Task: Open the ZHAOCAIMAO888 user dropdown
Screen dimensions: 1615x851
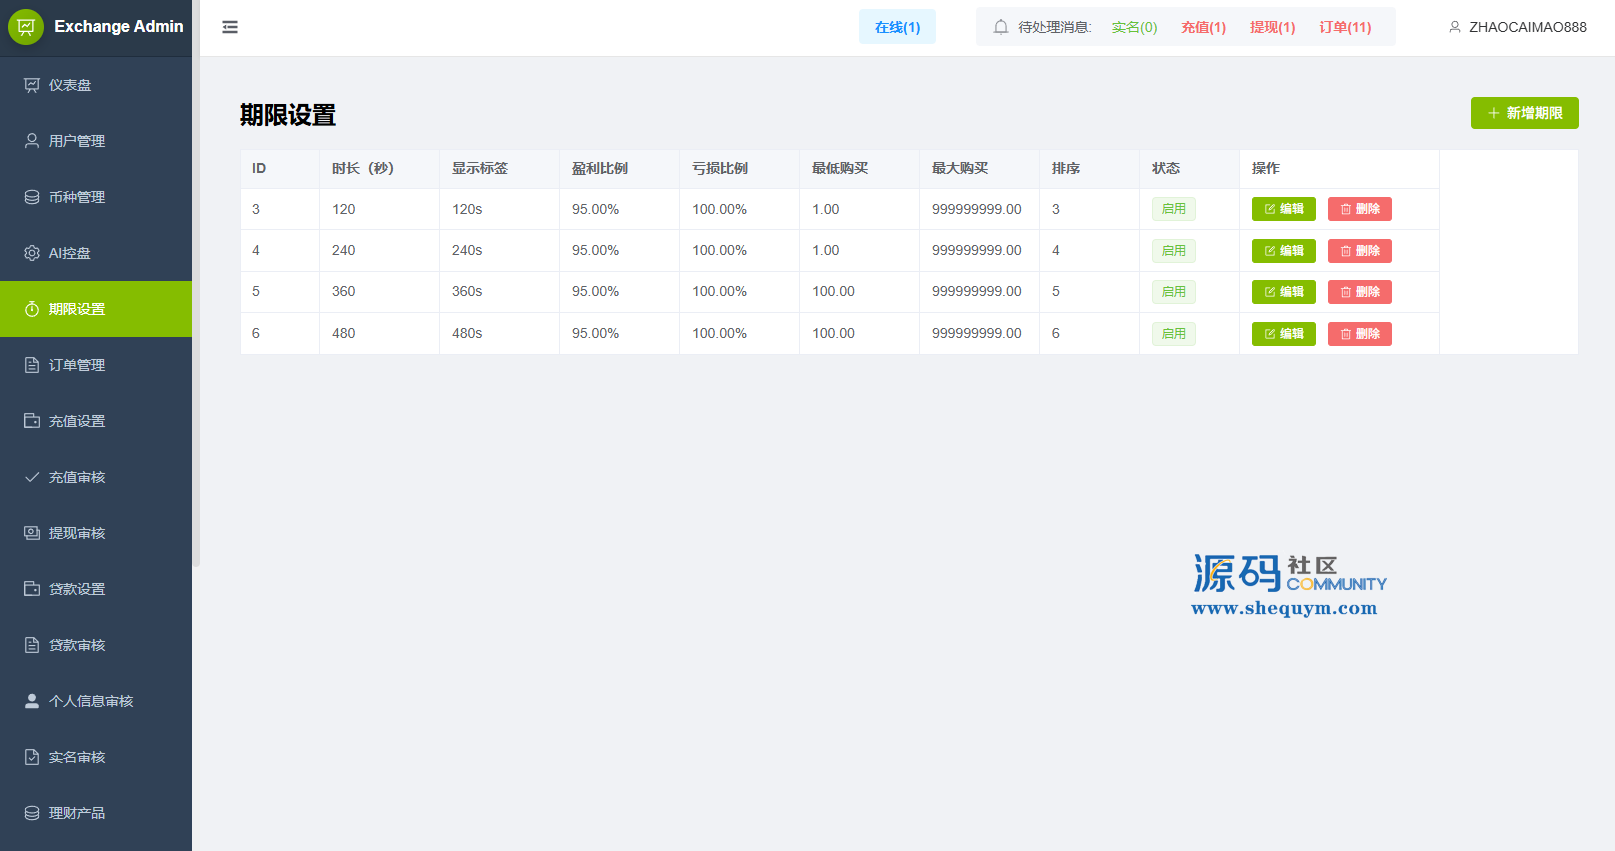Action: (1517, 27)
